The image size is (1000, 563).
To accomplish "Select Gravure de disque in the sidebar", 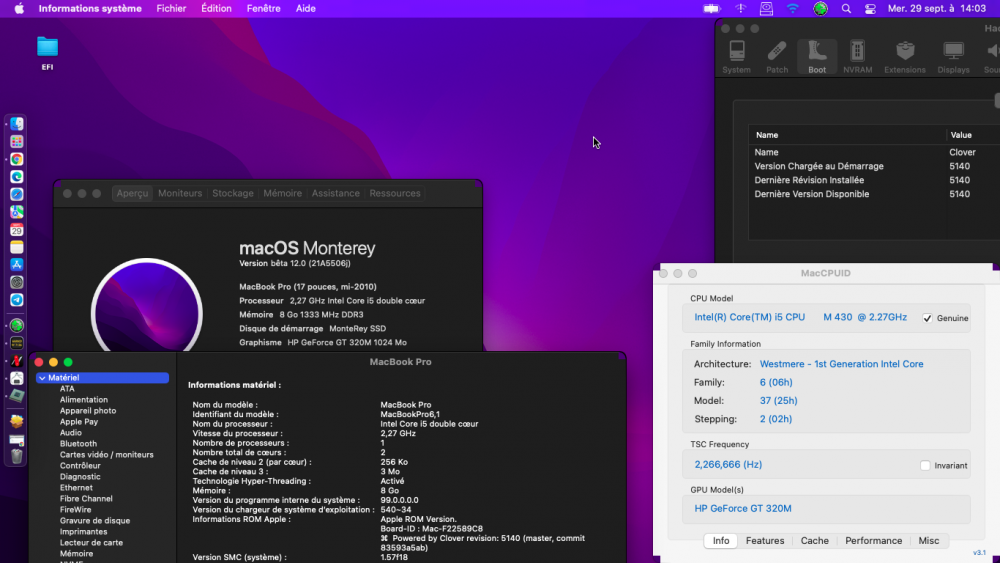I will [x=94, y=521].
